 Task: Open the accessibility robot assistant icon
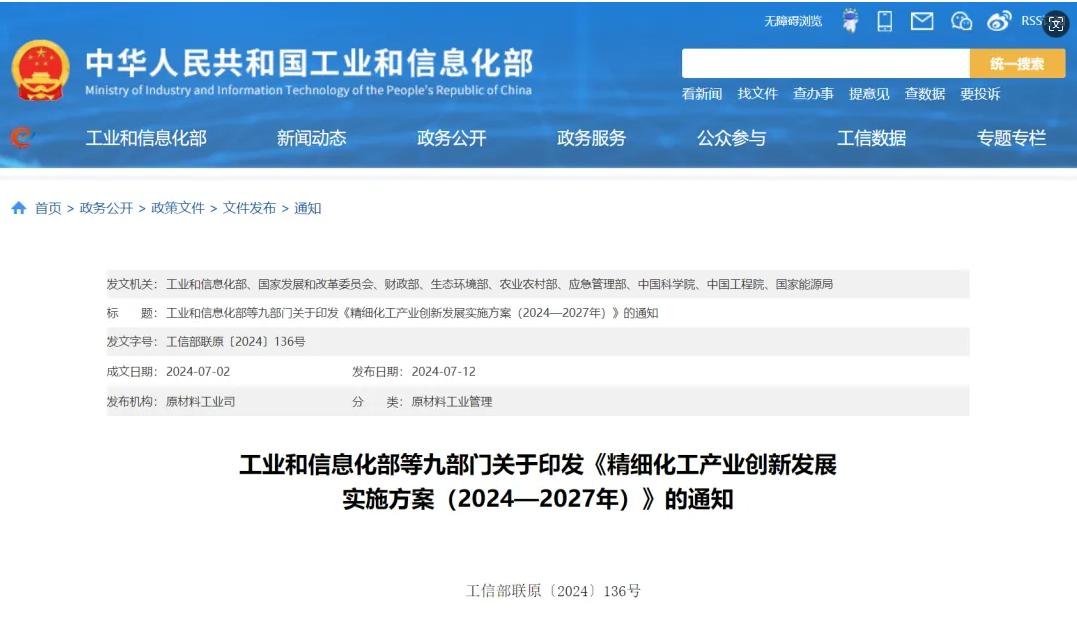point(850,21)
